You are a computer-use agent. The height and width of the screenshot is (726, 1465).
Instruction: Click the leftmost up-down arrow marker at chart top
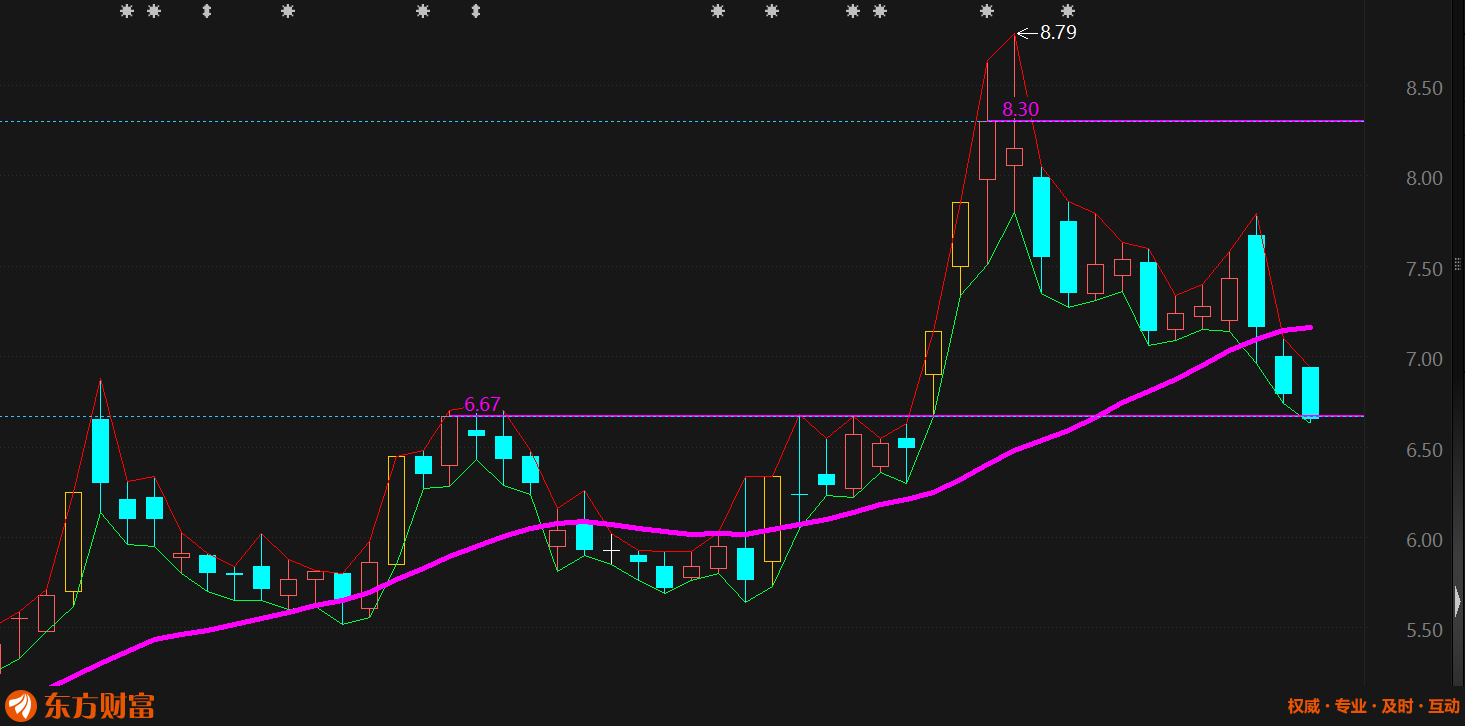point(207,11)
